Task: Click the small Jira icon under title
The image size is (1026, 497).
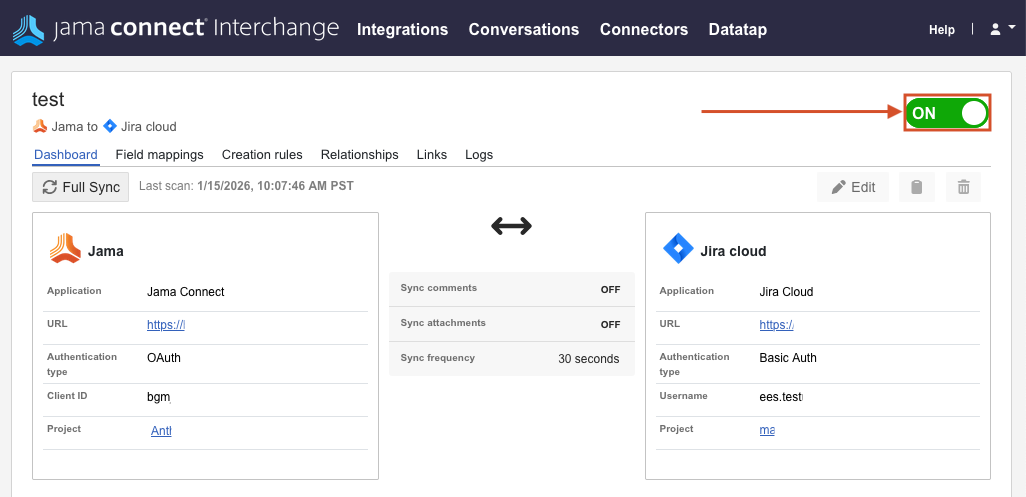Action: point(110,126)
